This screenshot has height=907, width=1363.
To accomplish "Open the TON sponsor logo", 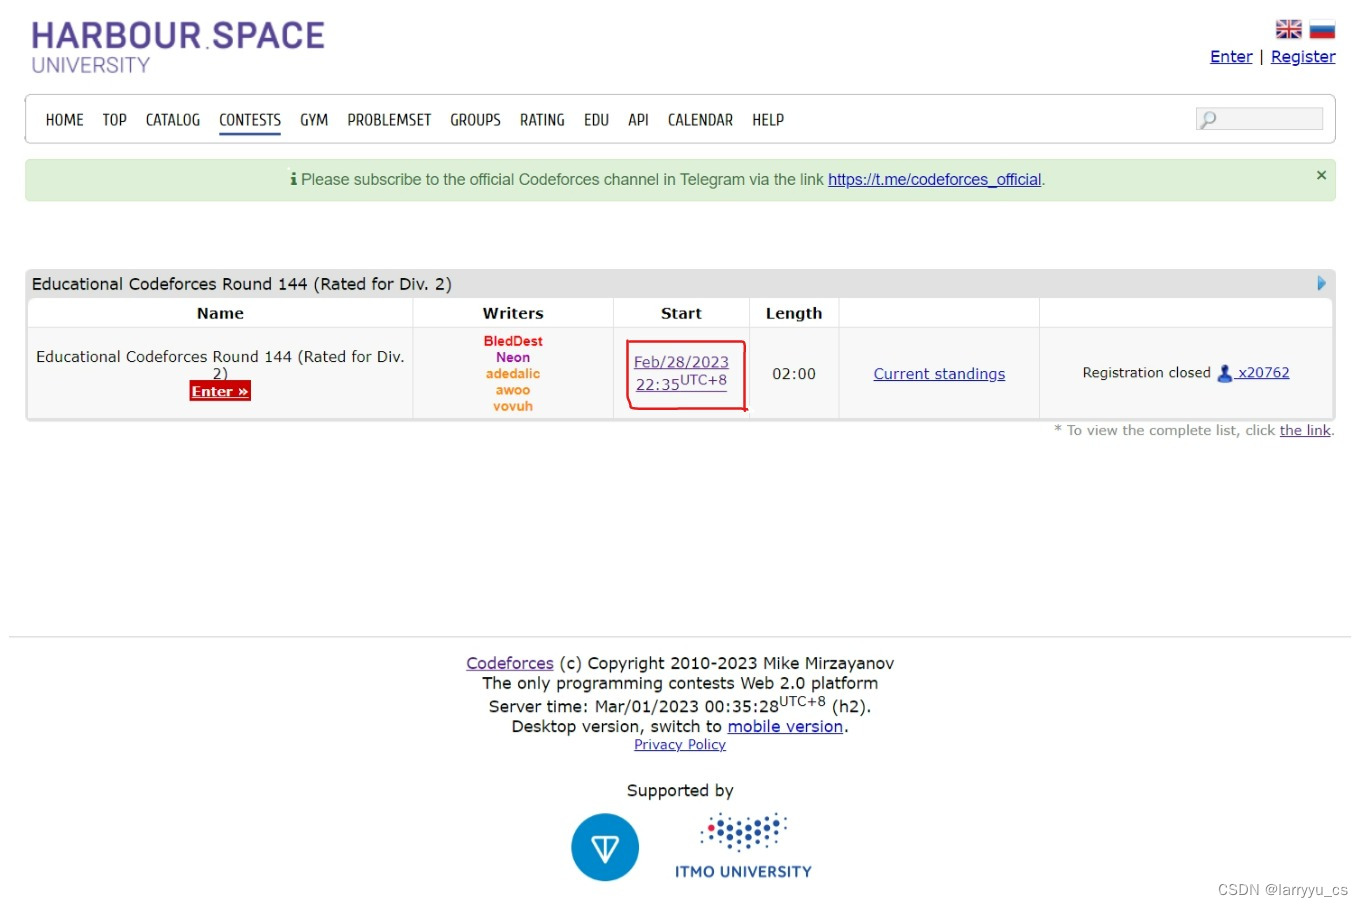I will 605,847.
